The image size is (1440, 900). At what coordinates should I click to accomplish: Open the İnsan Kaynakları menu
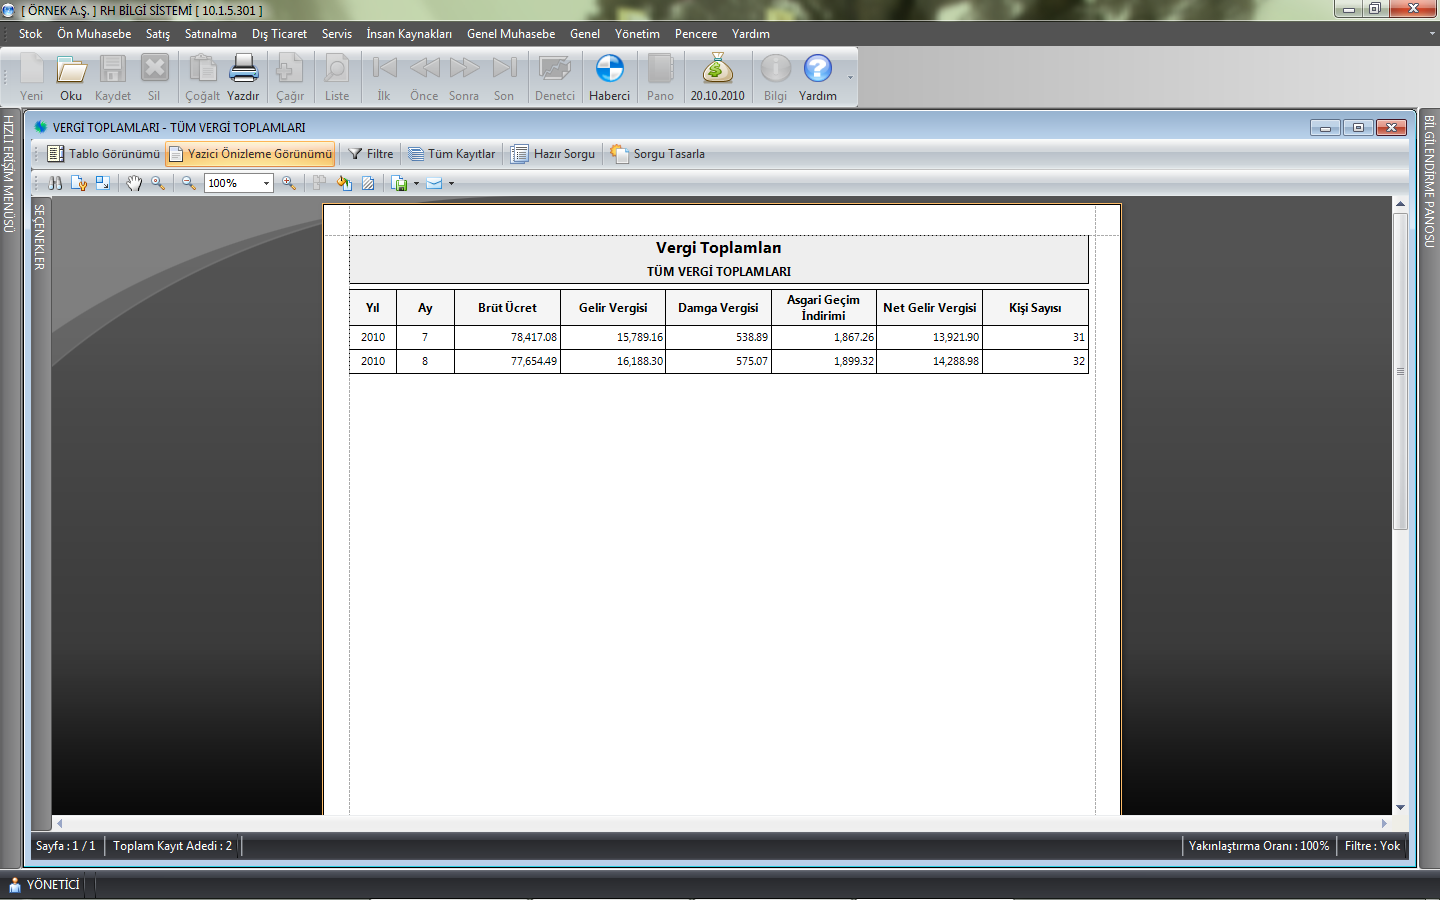pyautogui.click(x=408, y=34)
